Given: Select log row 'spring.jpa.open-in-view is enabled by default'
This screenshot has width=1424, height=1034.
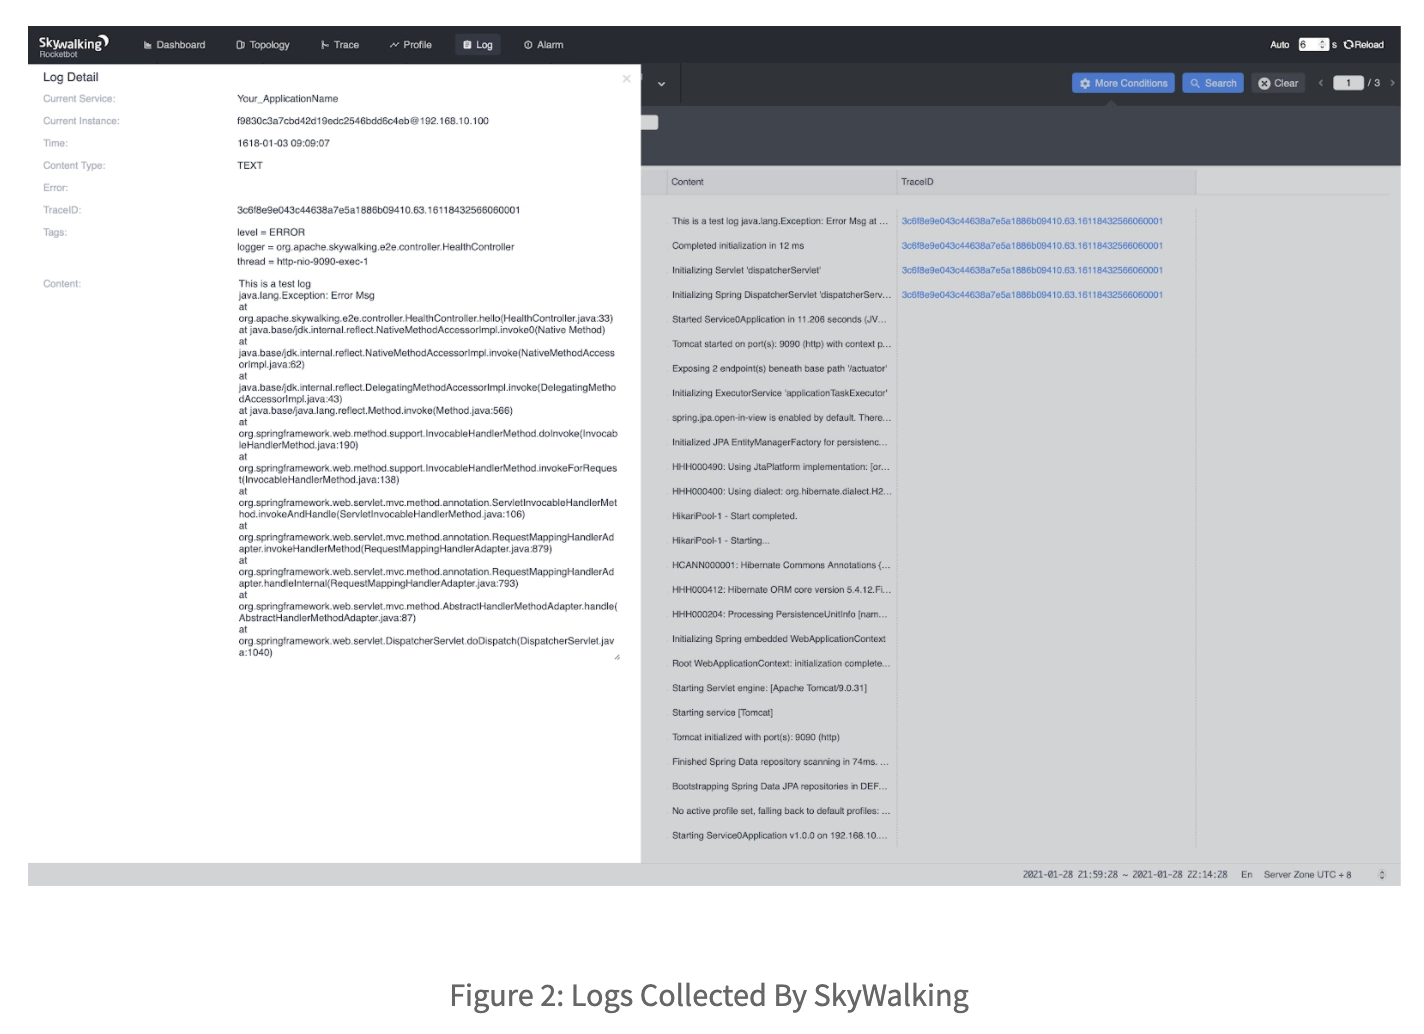Looking at the screenshot, I should 780,418.
